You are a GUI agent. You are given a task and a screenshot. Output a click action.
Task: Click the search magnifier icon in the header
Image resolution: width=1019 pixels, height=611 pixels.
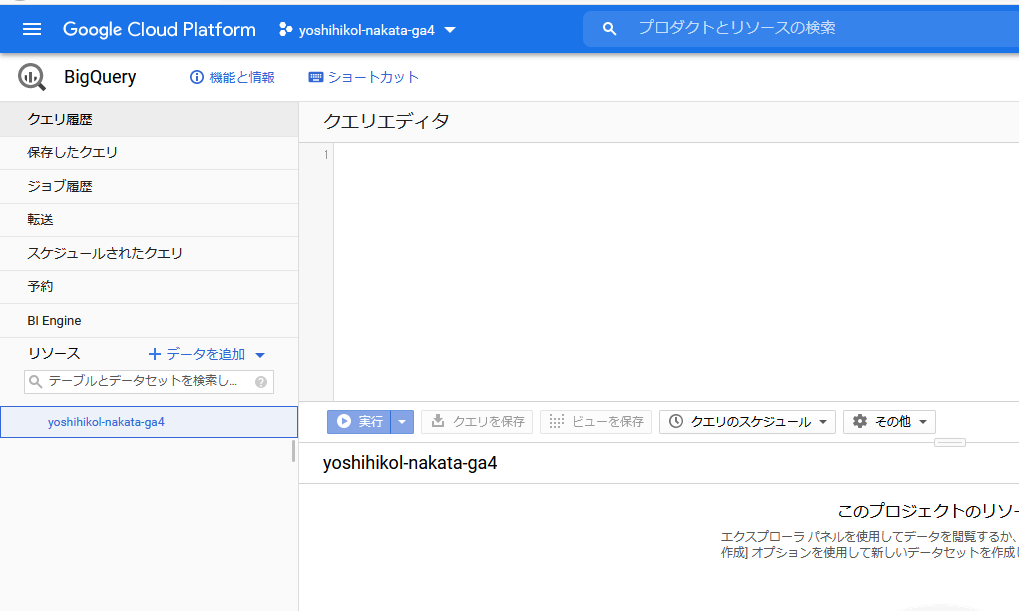[609, 29]
